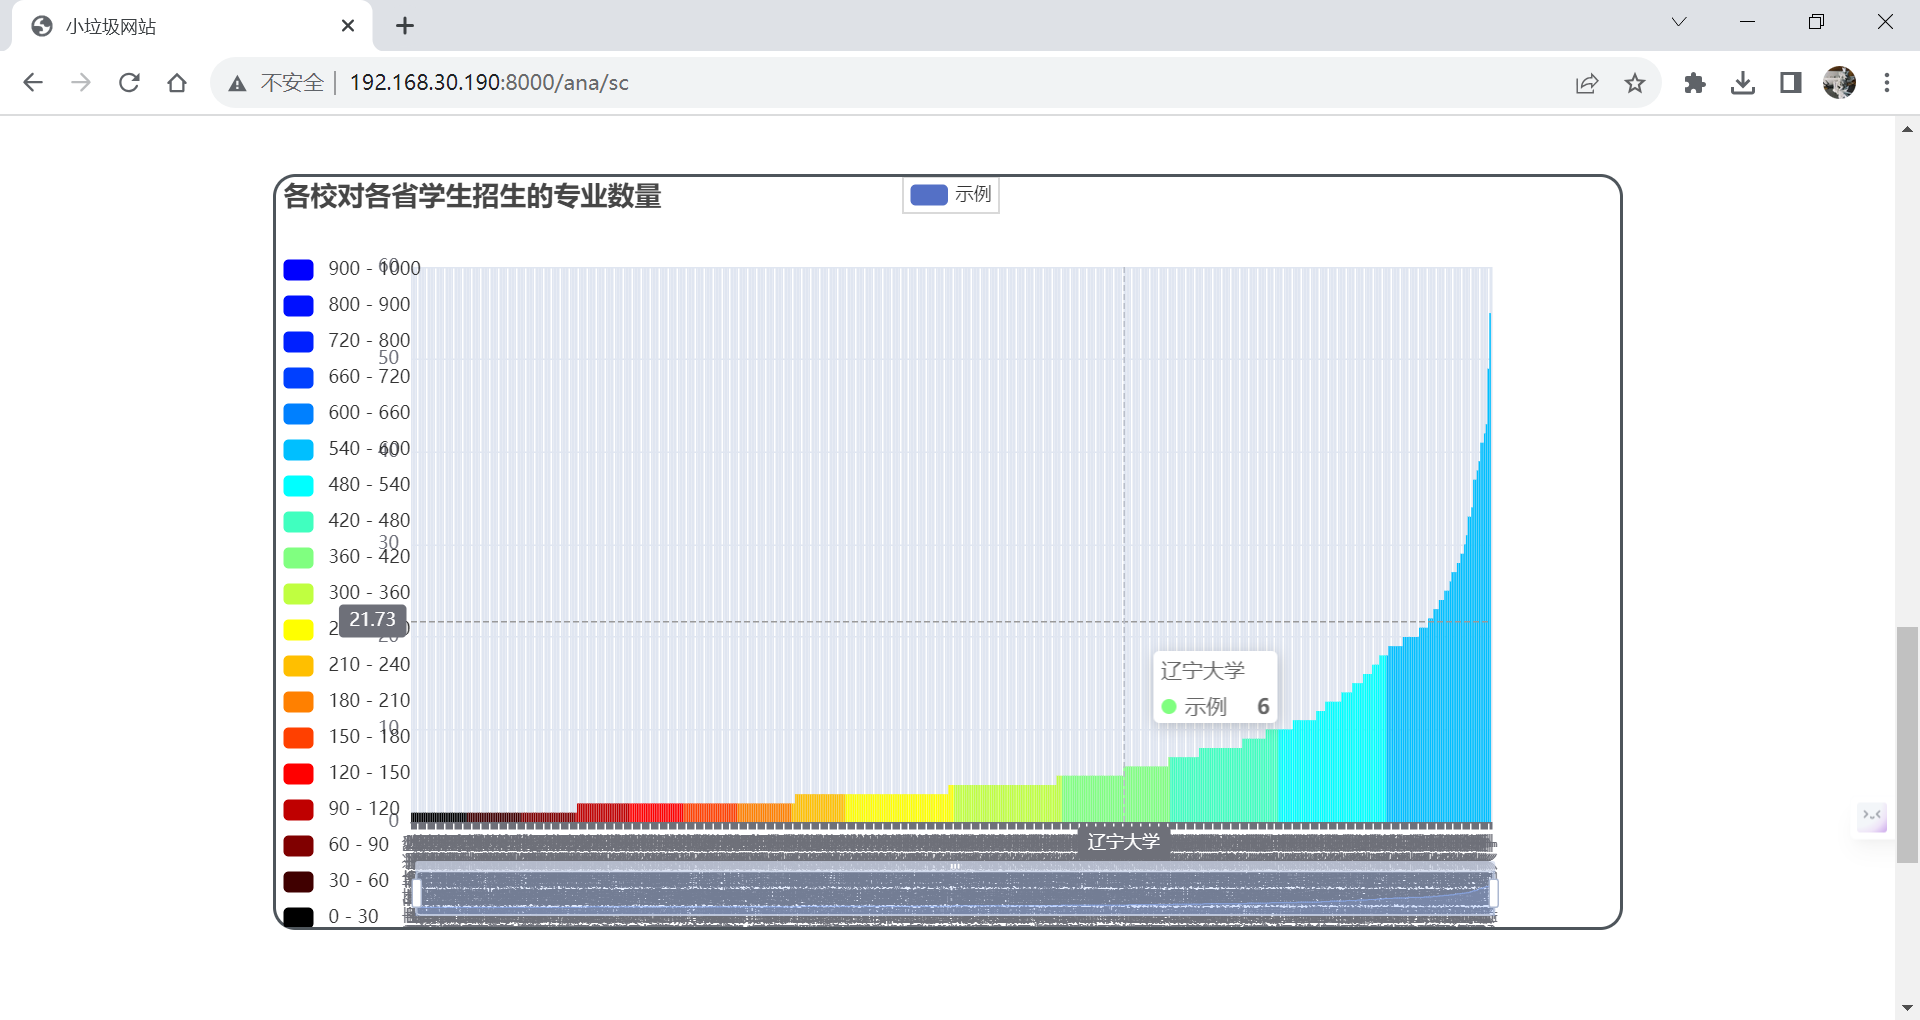Toggle the 660 - 720 range swatch

[299, 377]
